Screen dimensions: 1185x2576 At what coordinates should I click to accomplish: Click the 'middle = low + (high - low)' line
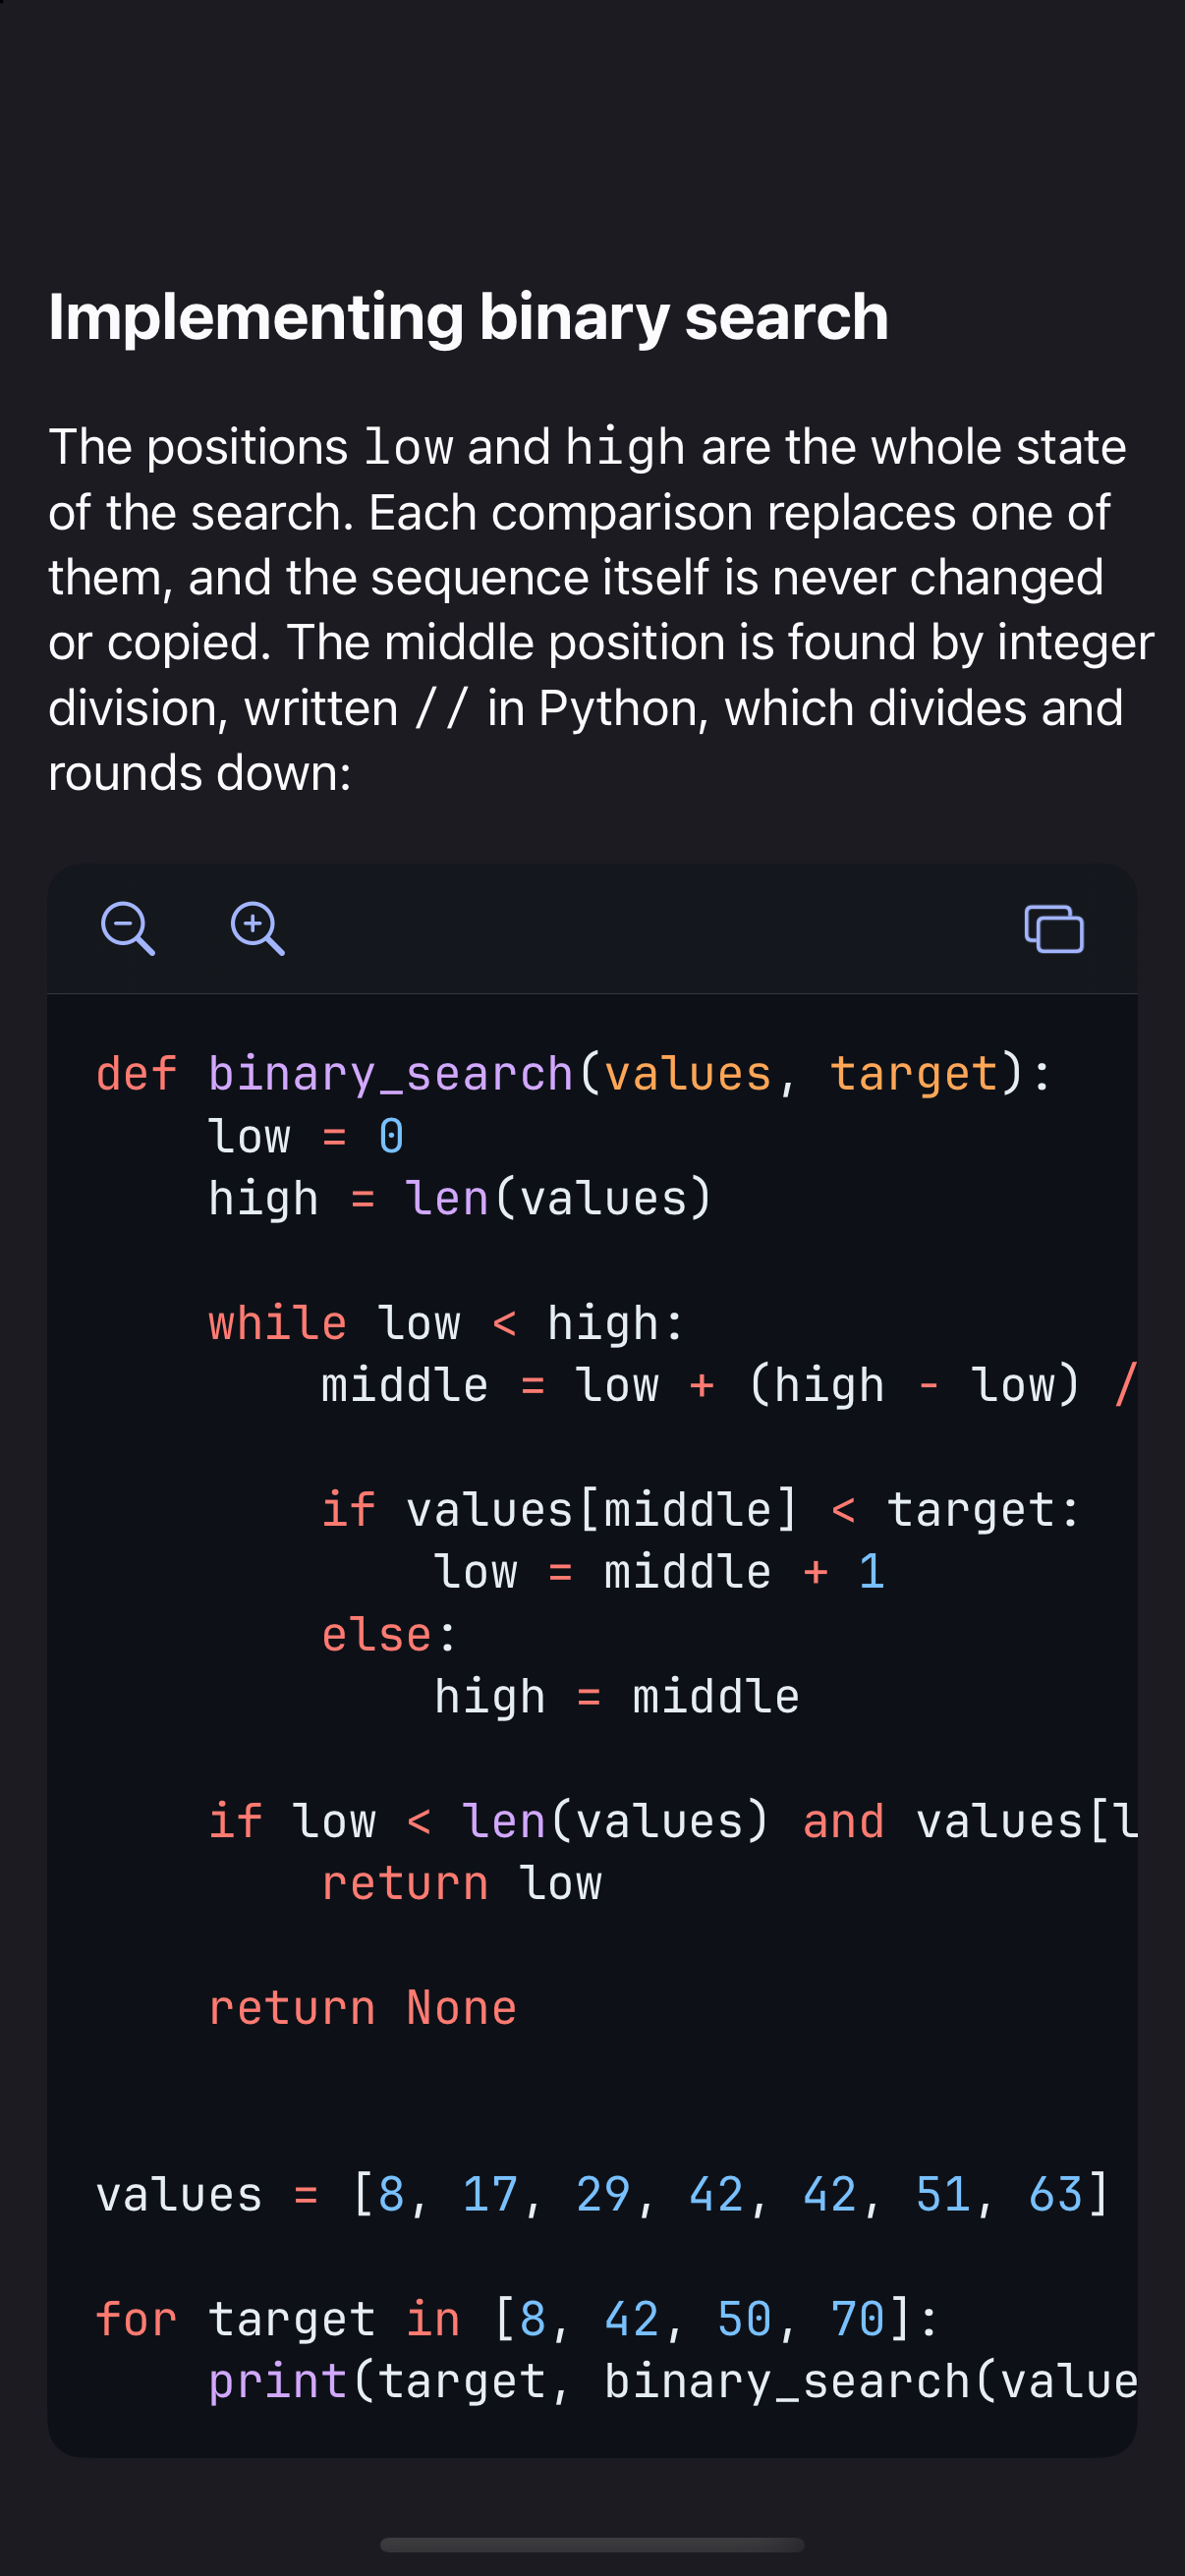[x=729, y=1386]
